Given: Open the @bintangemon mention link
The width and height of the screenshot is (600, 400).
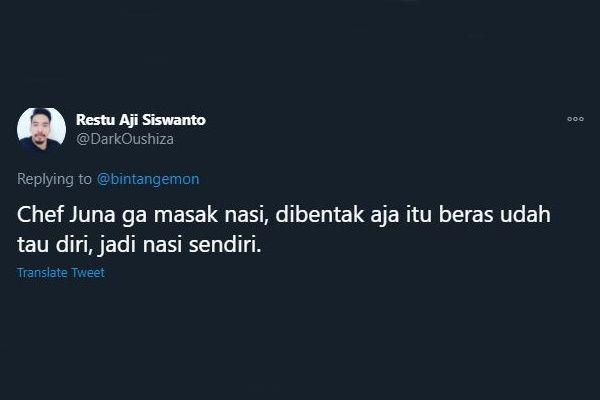Looking at the screenshot, I should (148, 179).
